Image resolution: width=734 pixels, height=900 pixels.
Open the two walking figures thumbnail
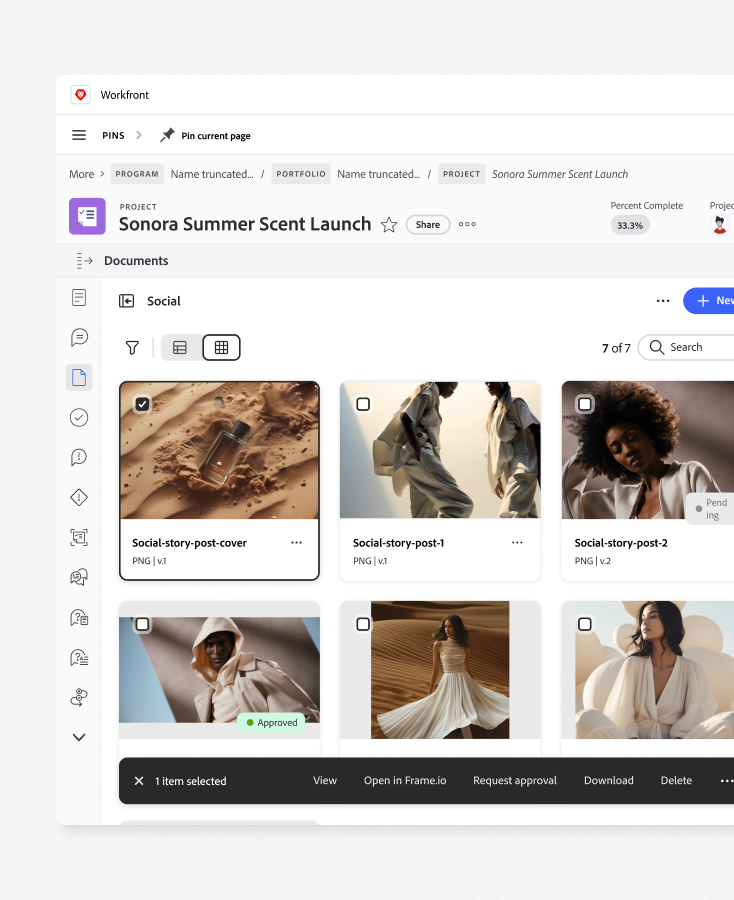440,451
